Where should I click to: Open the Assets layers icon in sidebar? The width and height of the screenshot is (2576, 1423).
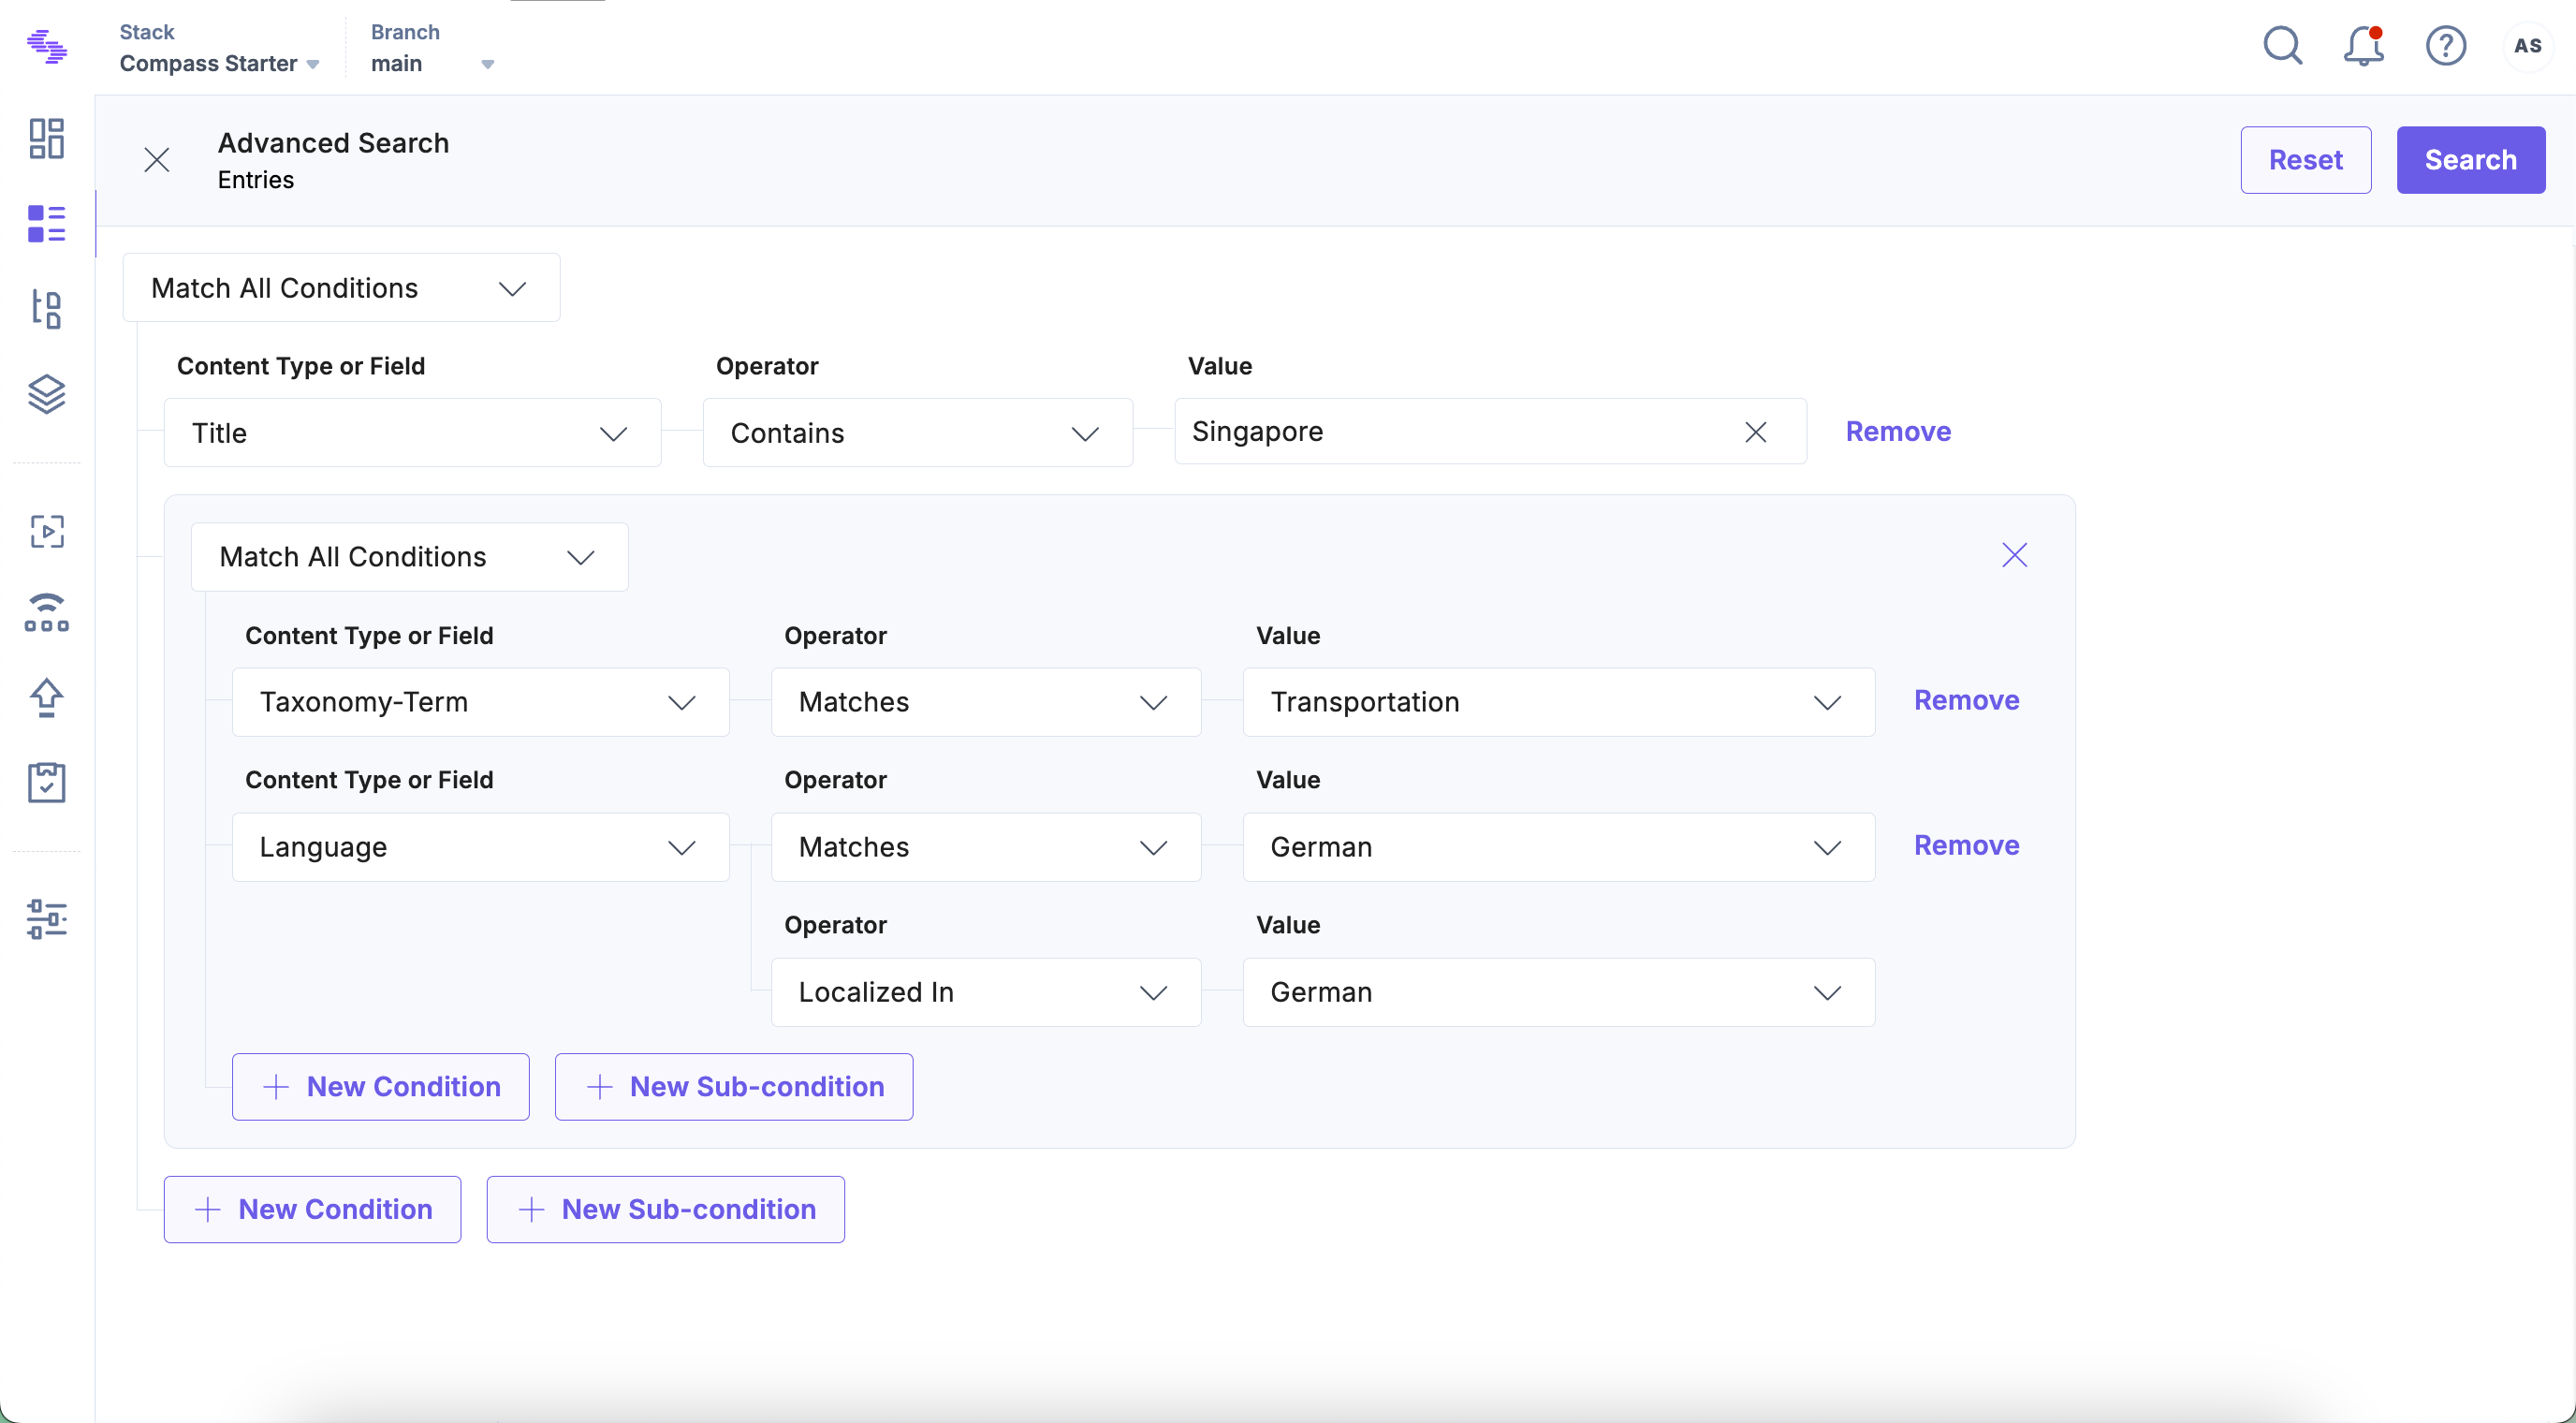pos(47,394)
